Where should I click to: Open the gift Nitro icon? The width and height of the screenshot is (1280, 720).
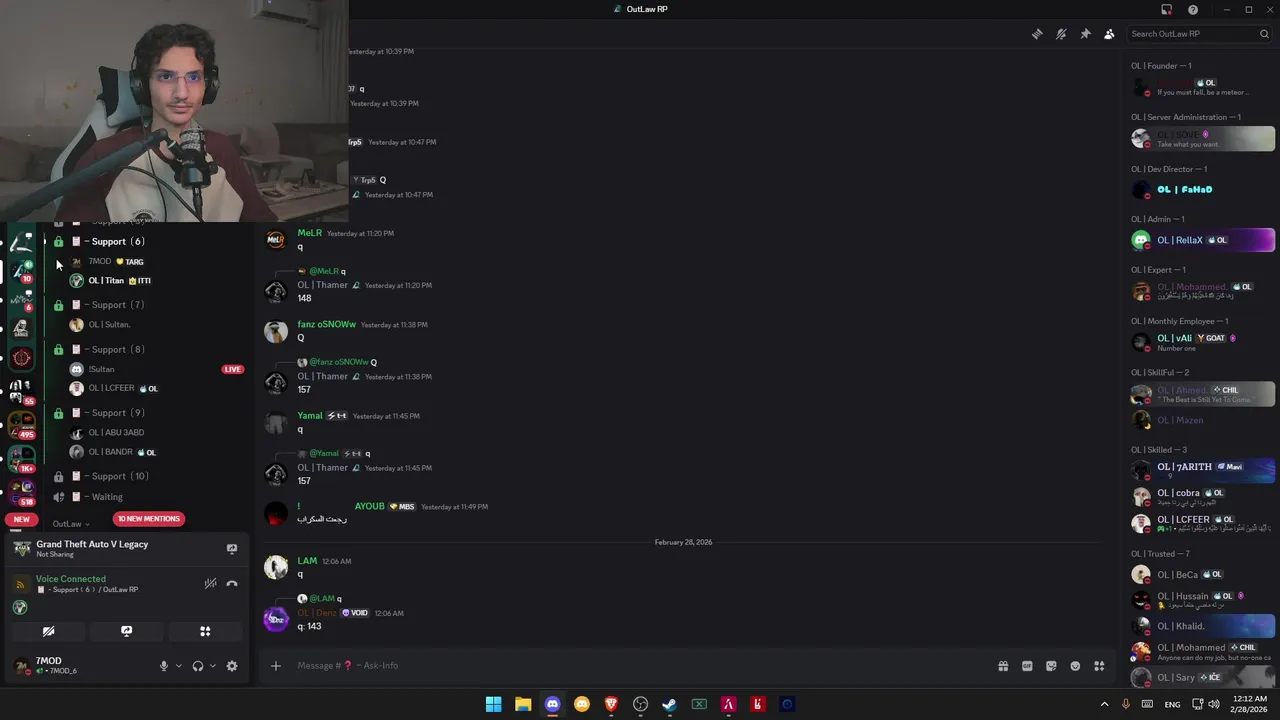[x=1003, y=666]
